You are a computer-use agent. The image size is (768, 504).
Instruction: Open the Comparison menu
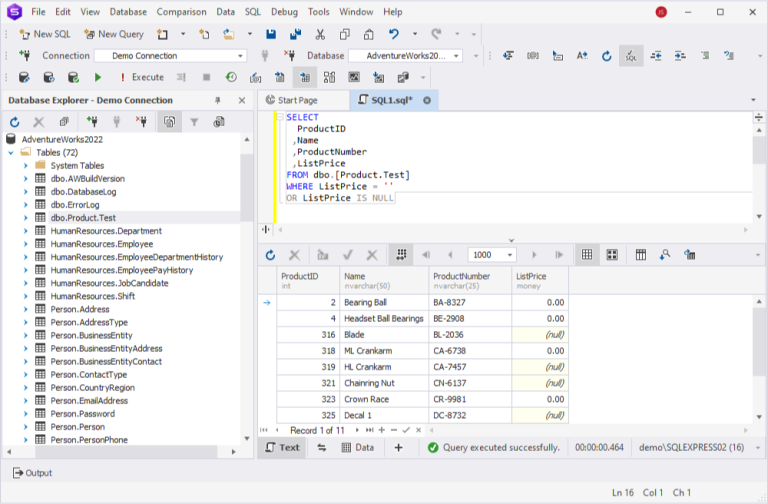(x=181, y=12)
